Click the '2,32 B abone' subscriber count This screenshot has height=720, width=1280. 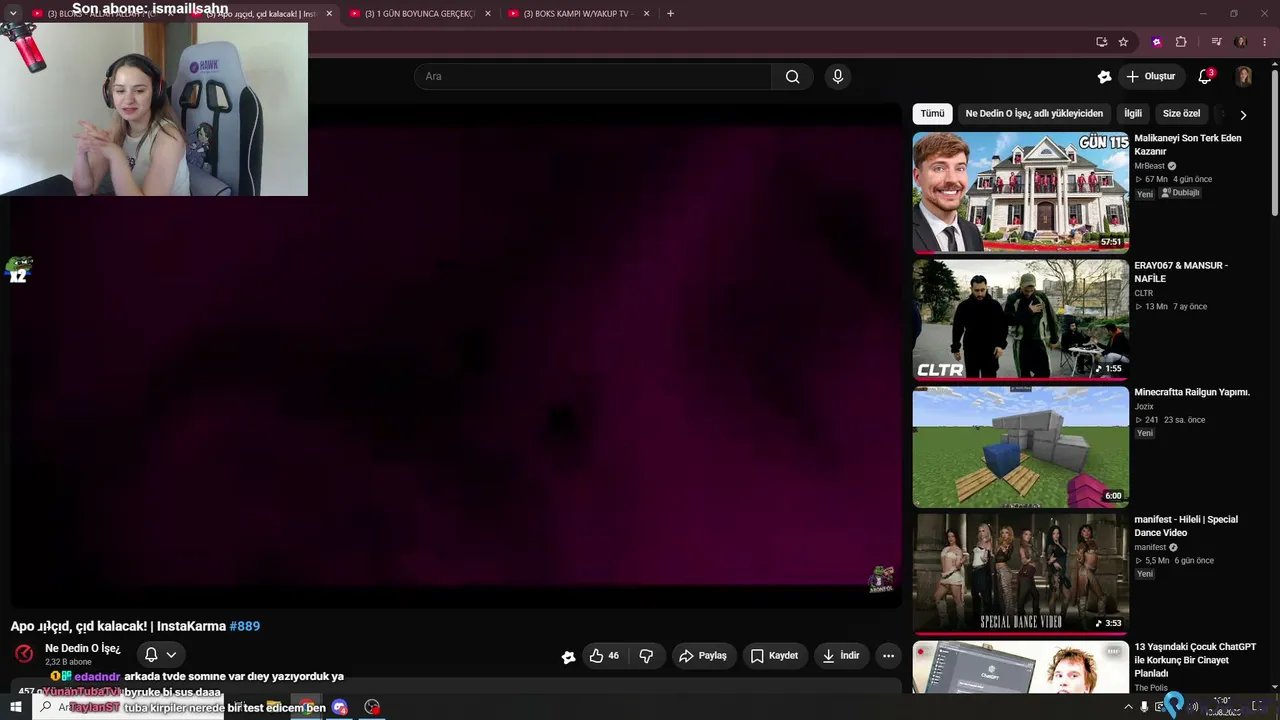pyautogui.click(x=67, y=662)
